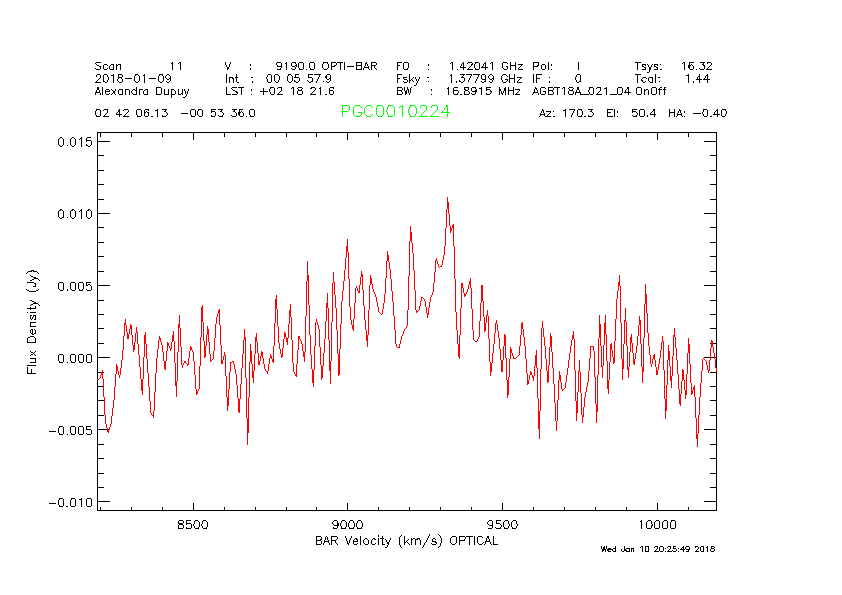Select the 8500 x-axis tick label

192,524
